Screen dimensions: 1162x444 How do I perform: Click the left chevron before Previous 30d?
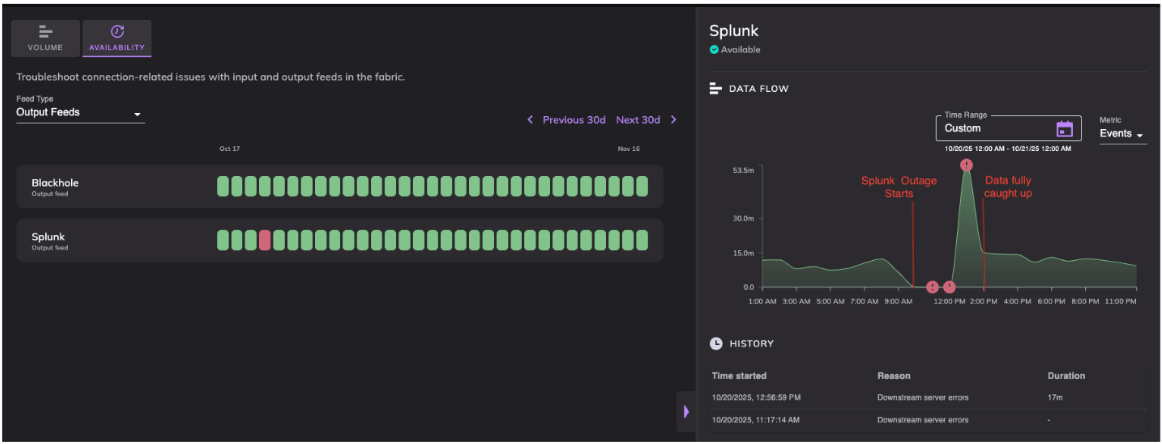[530, 119]
